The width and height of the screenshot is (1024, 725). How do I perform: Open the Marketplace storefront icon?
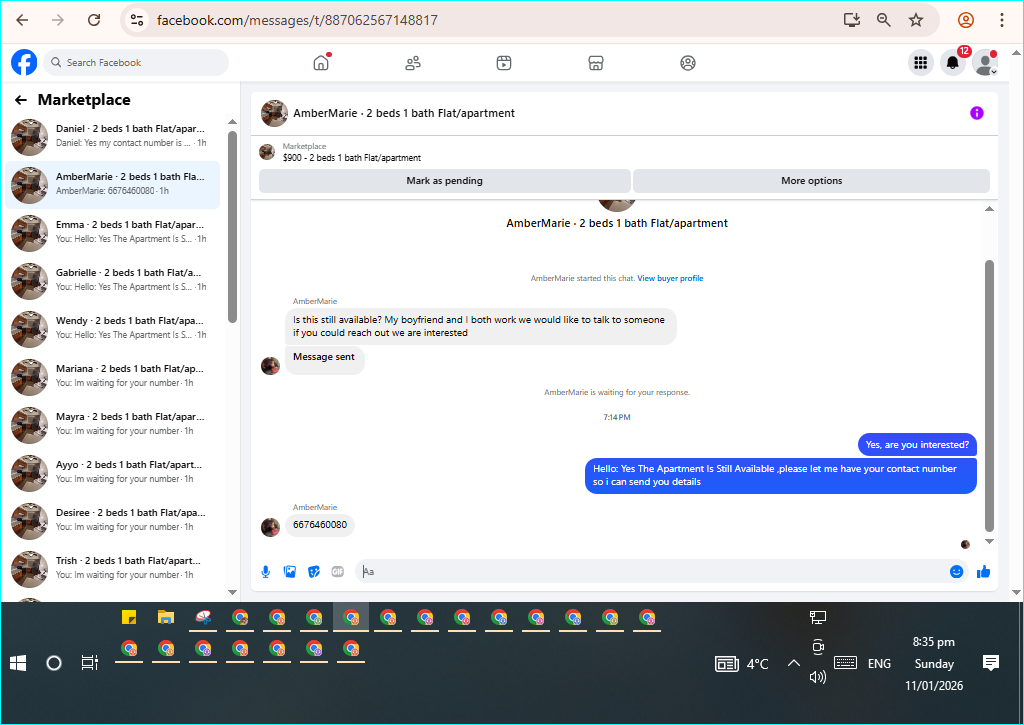click(596, 63)
